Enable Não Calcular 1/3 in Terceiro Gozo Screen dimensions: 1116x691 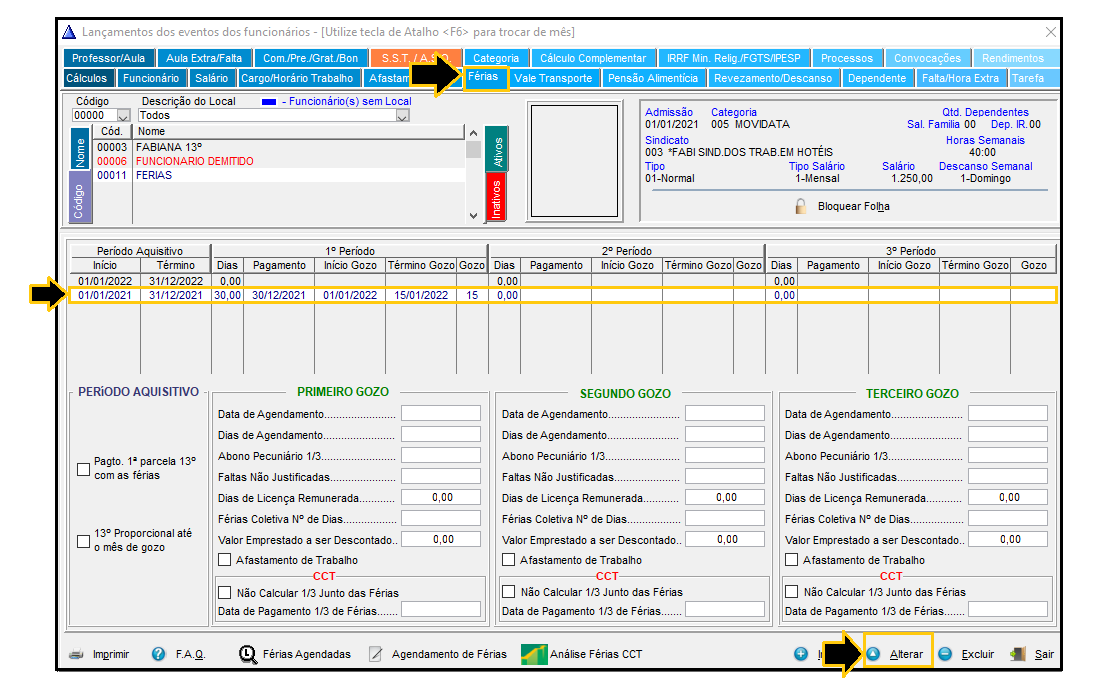point(791,591)
